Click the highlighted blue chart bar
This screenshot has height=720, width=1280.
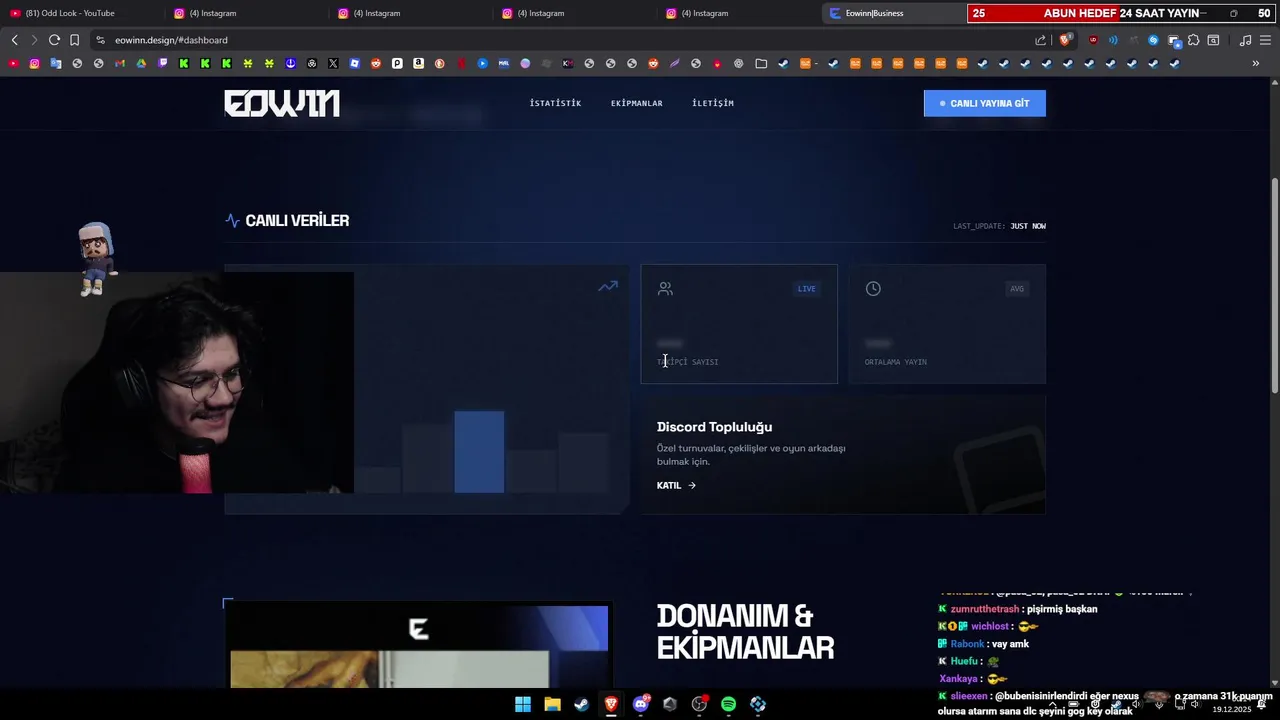[x=479, y=452]
